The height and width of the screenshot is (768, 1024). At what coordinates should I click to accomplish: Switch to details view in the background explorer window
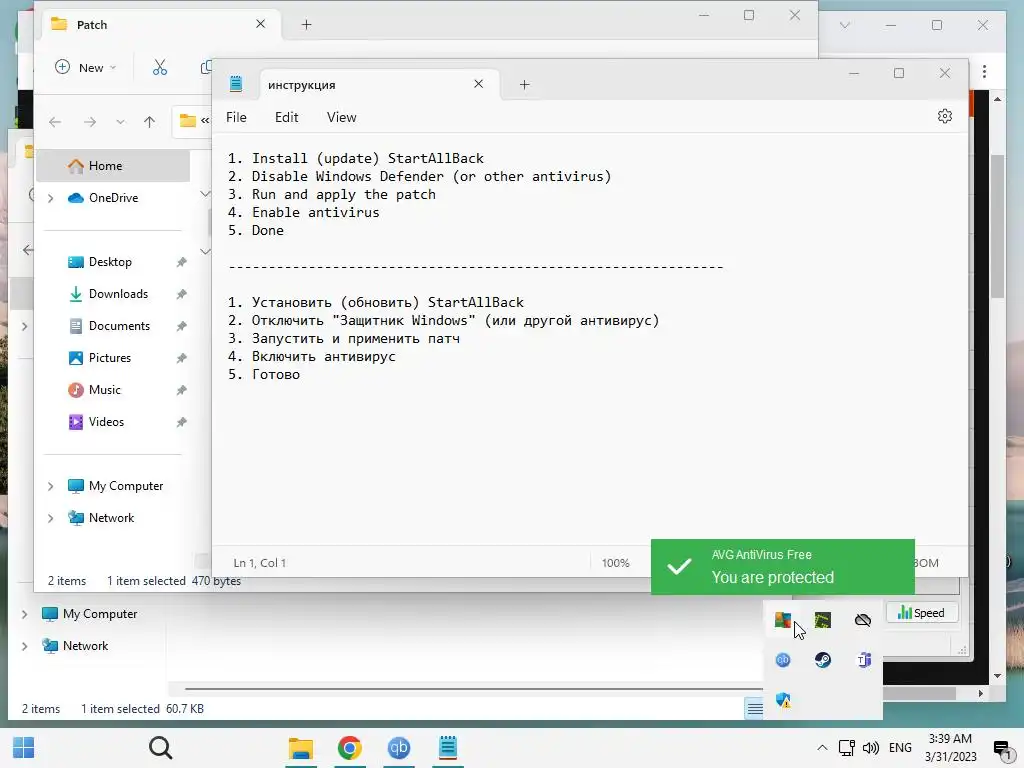point(754,708)
